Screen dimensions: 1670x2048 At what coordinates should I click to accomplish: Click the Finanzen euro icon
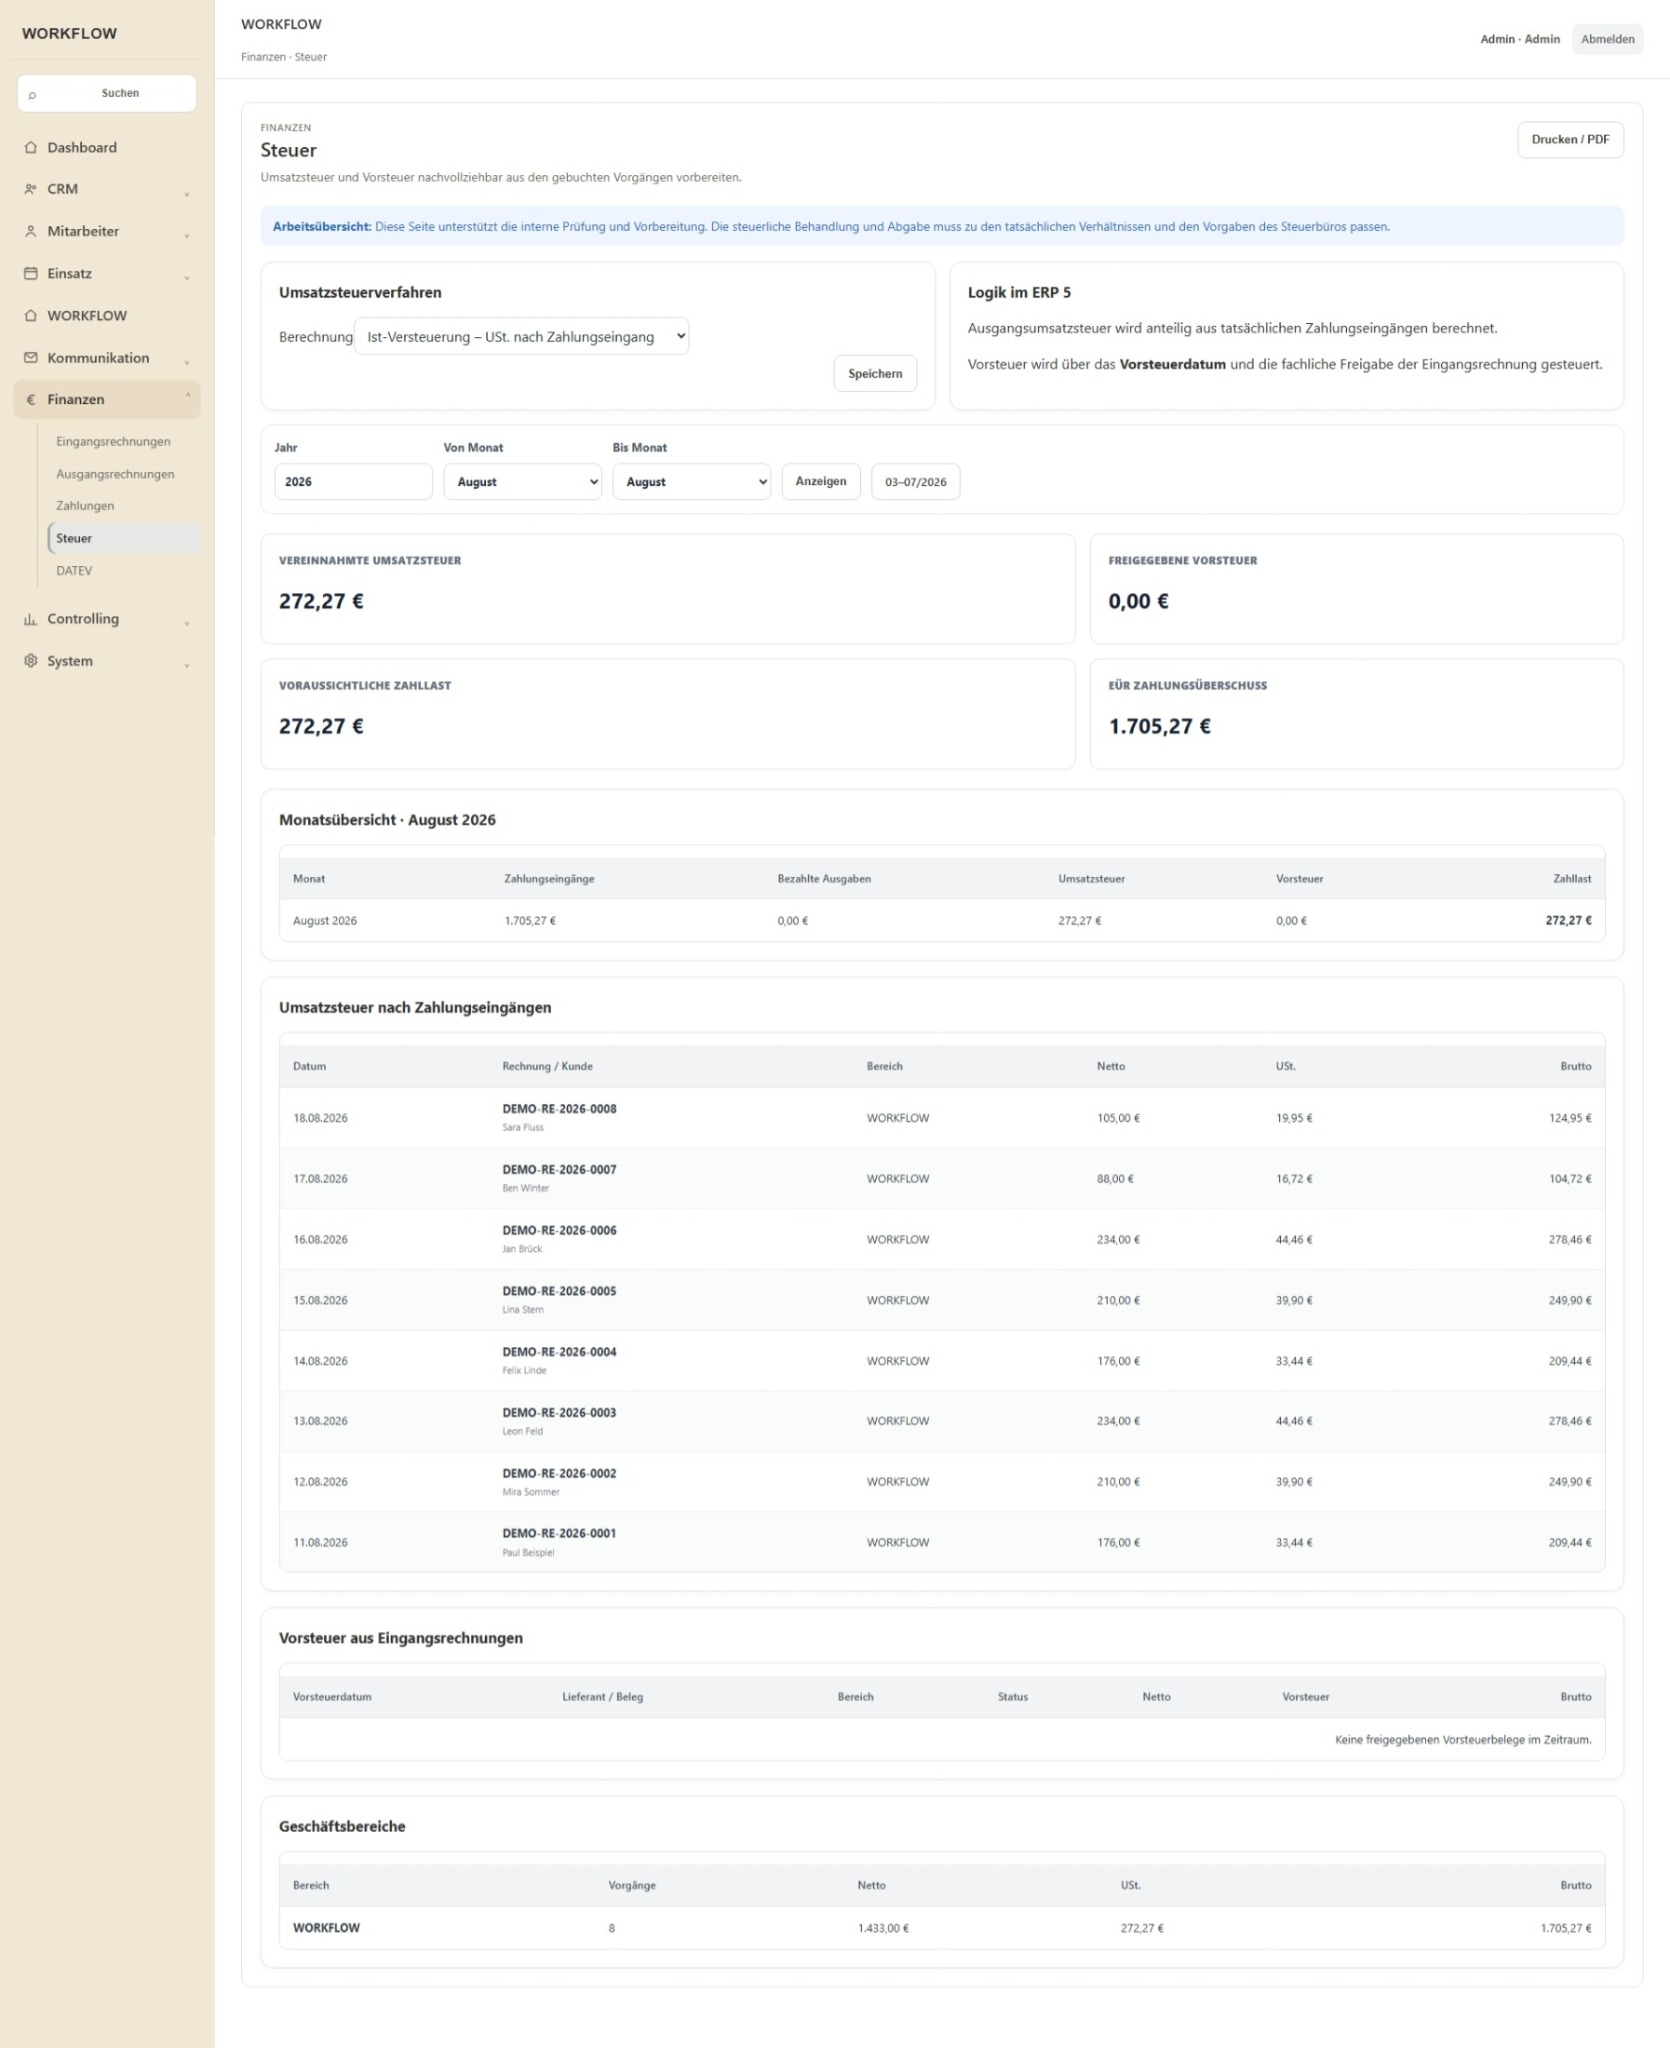(31, 400)
